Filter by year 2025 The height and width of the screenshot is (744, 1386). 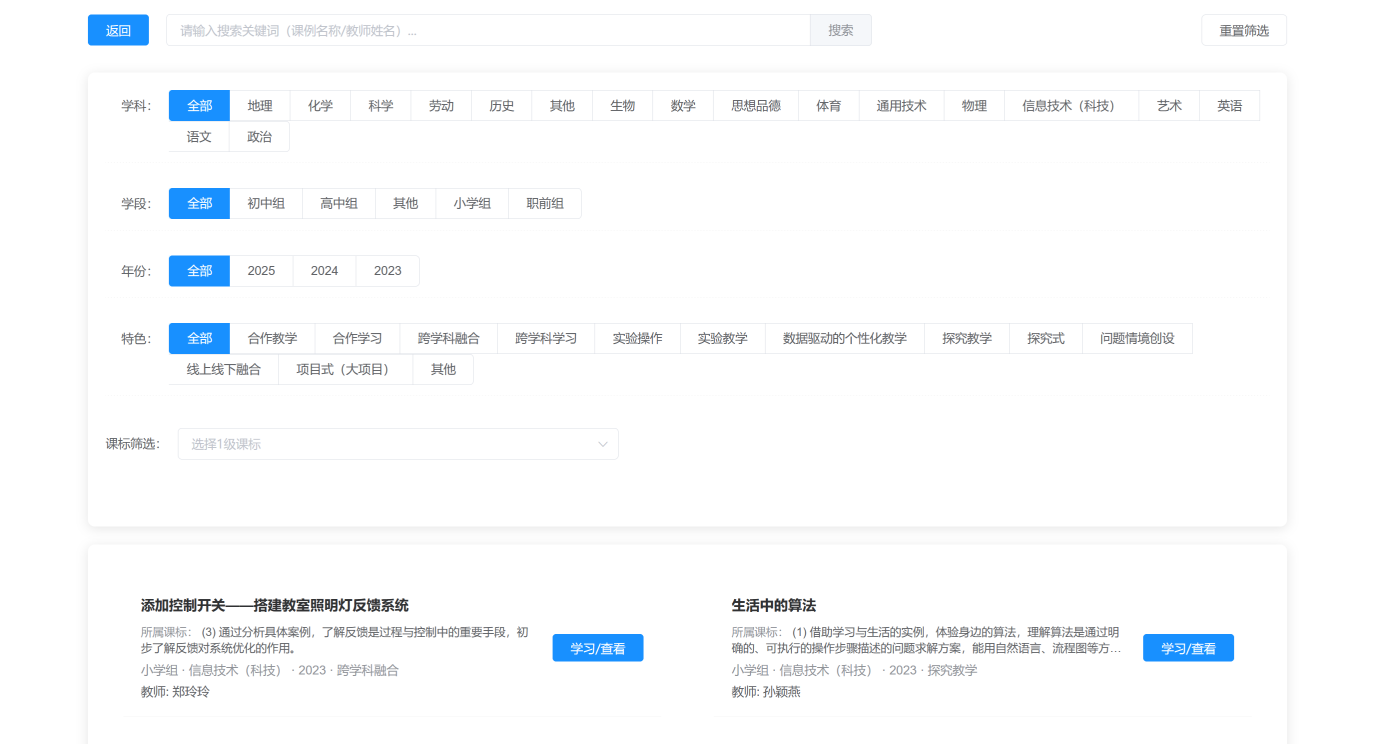pyautogui.click(x=261, y=271)
